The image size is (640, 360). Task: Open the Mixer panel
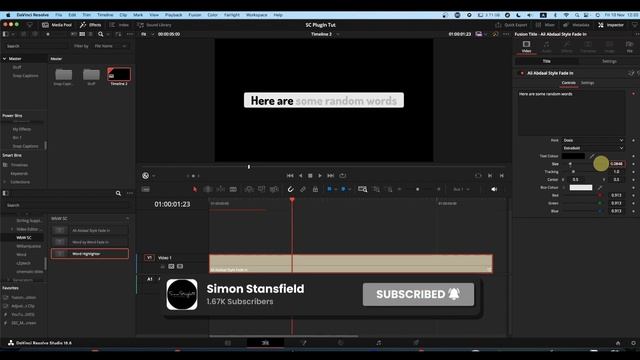click(545, 25)
